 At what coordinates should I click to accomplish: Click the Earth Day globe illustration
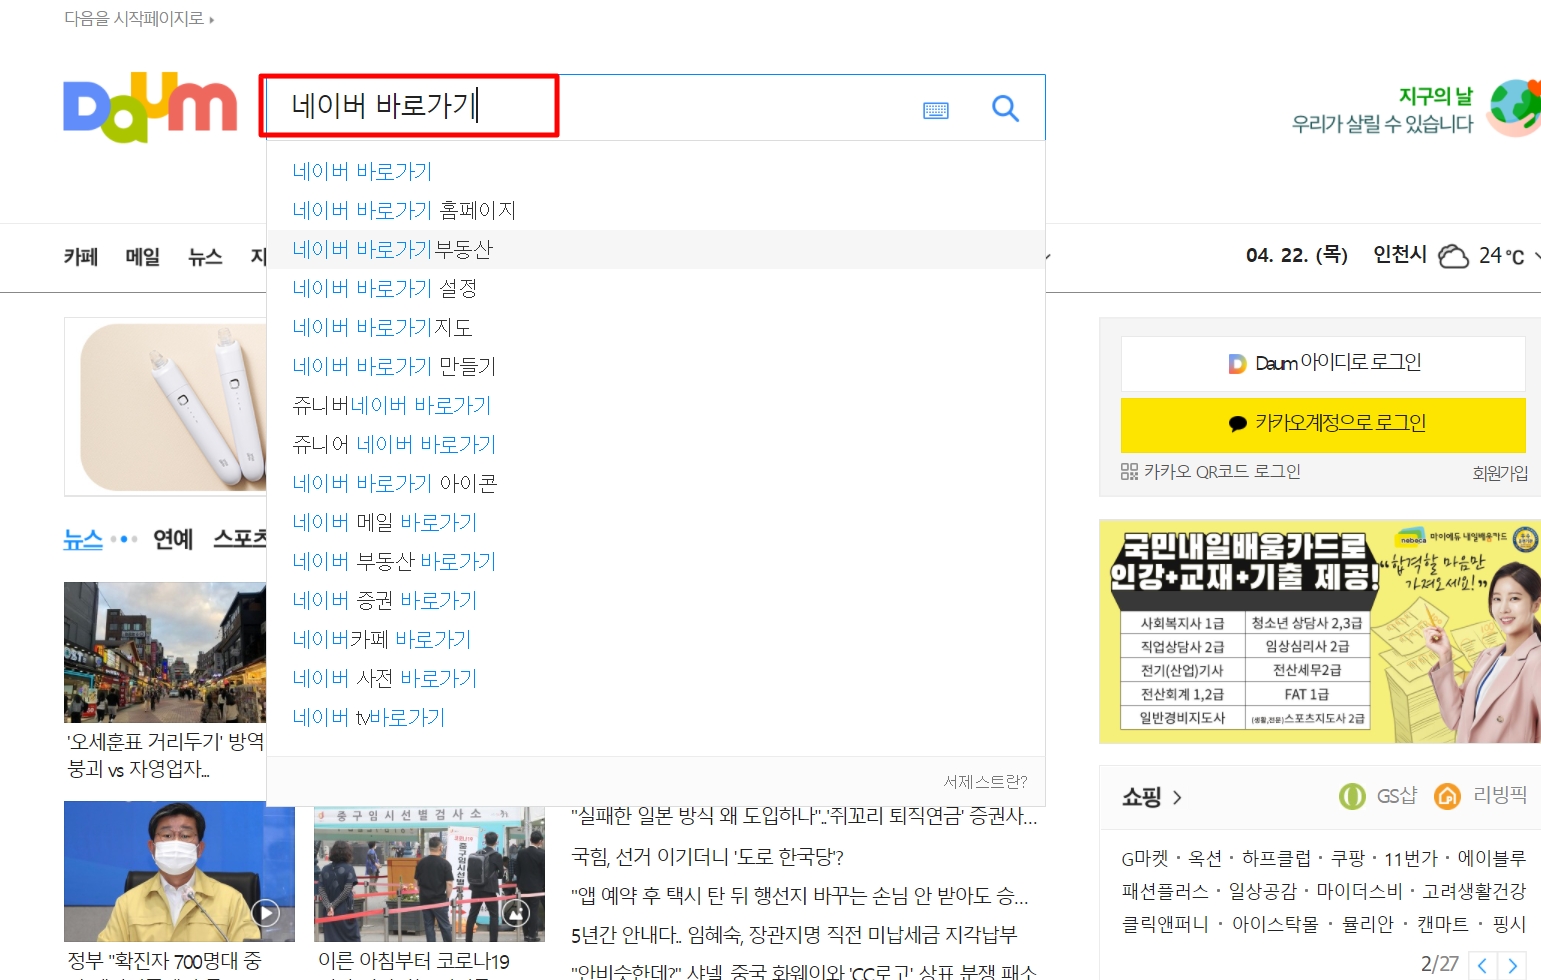[1514, 108]
